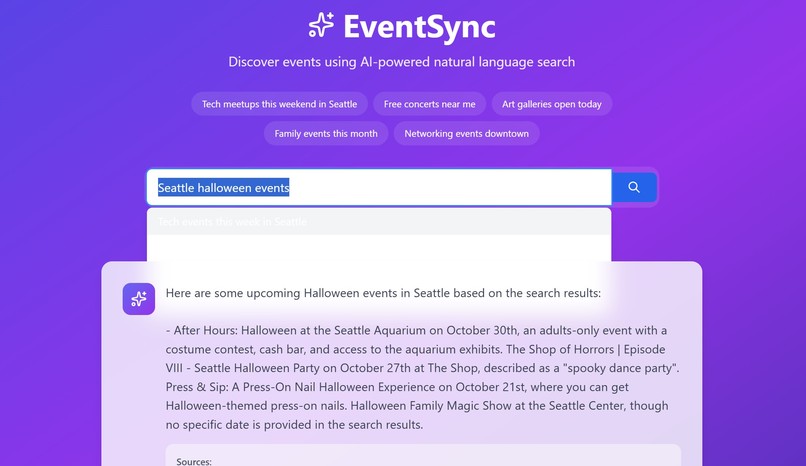Click the AI assistant sparkle avatar
Image resolution: width=806 pixels, height=466 pixels.
(x=139, y=299)
